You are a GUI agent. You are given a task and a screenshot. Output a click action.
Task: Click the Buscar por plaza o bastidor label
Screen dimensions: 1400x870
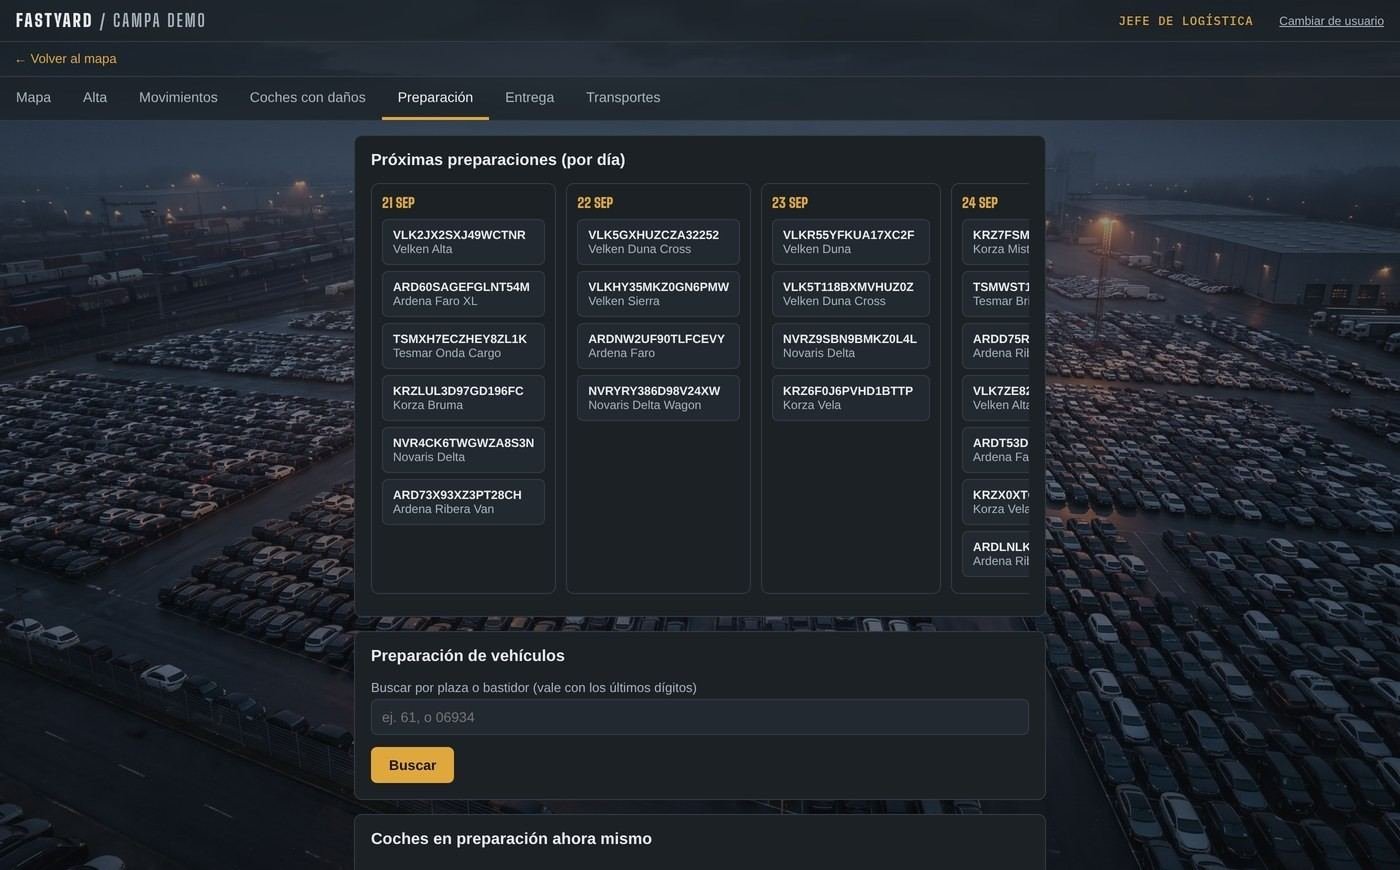[x=534, y=688]
